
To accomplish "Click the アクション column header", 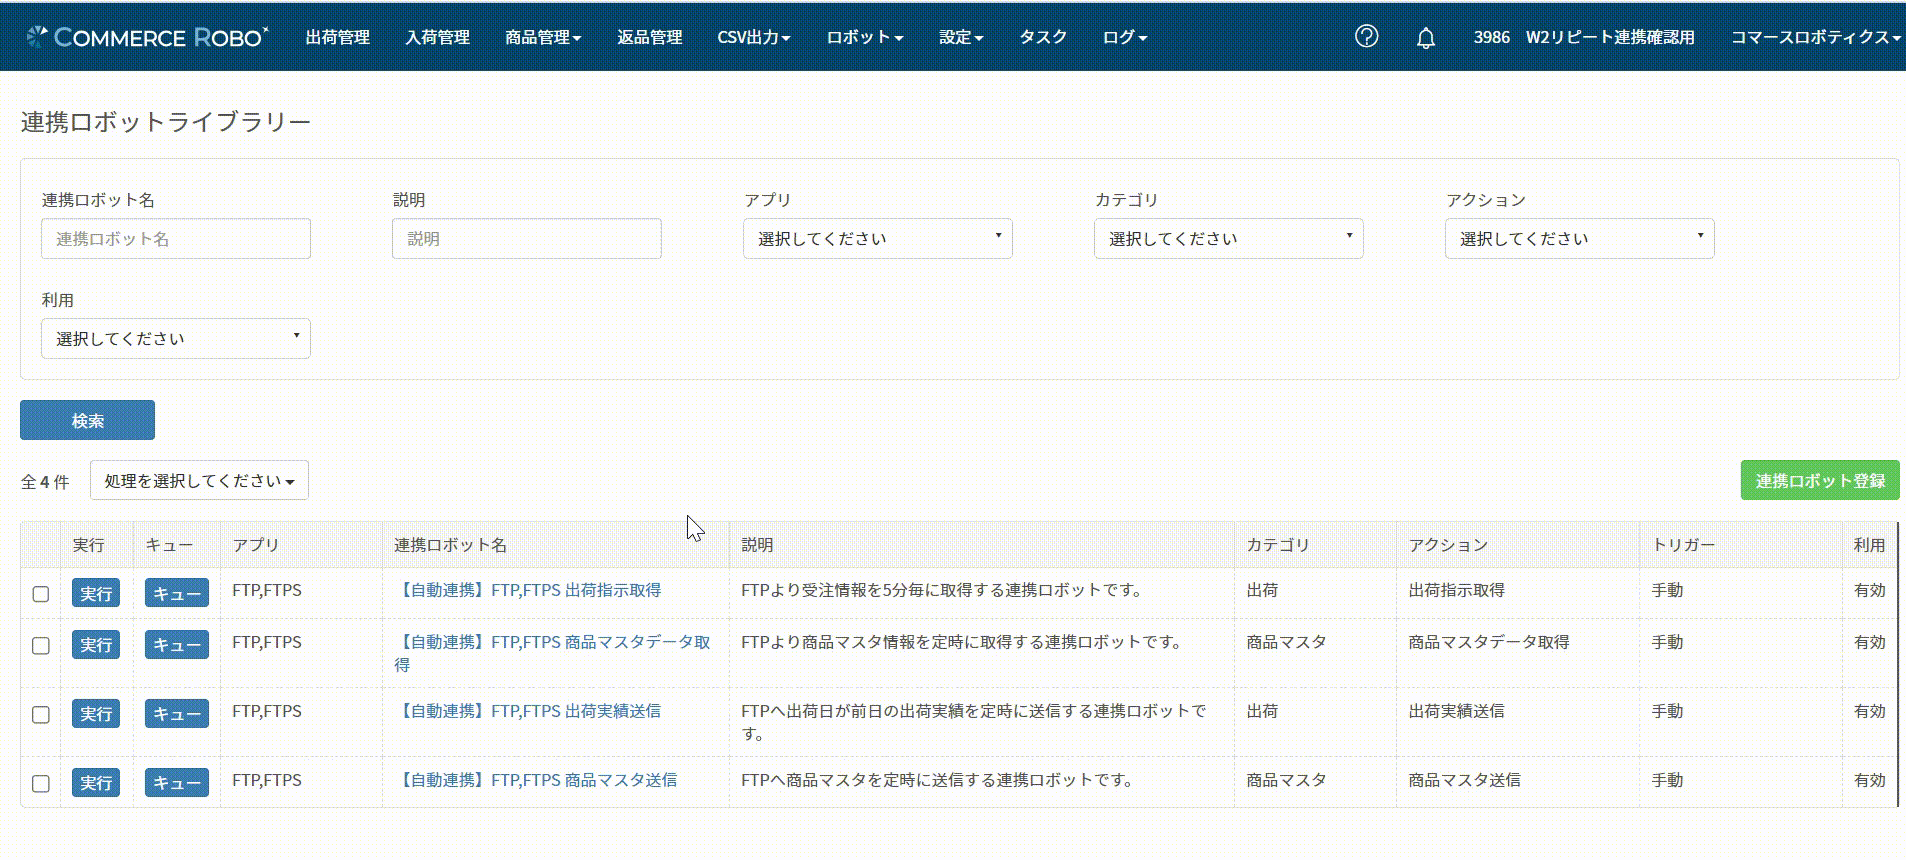I will [1448, 545].
